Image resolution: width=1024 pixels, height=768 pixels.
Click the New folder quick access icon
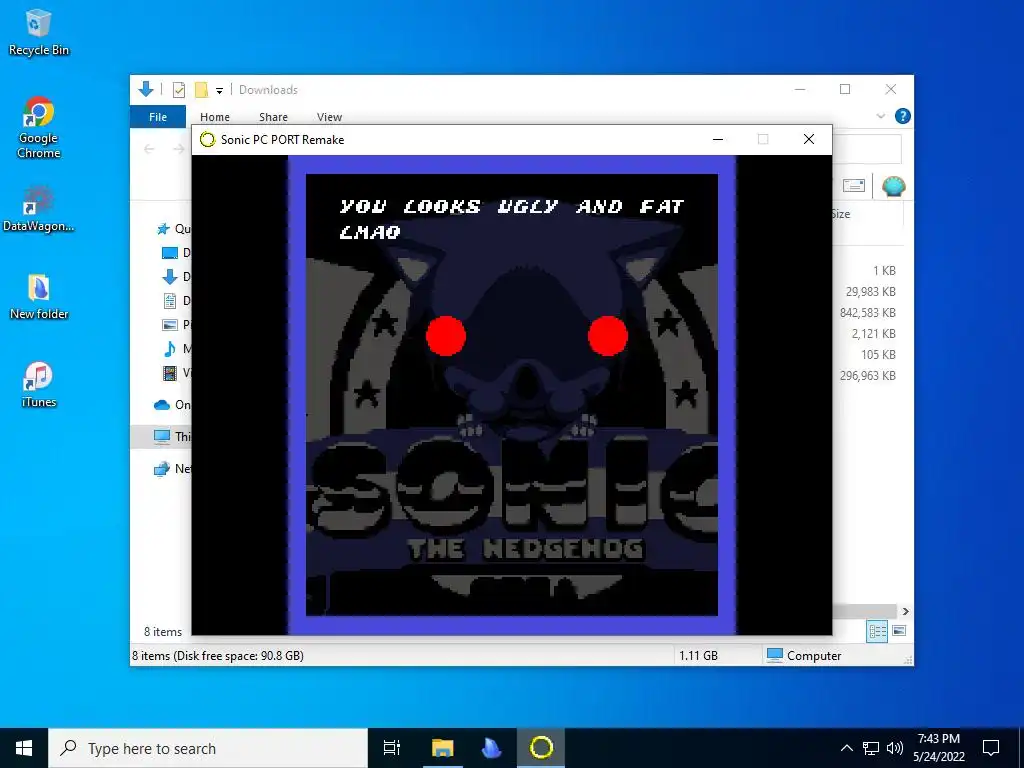pyautogui.click(x=201, y=89)
